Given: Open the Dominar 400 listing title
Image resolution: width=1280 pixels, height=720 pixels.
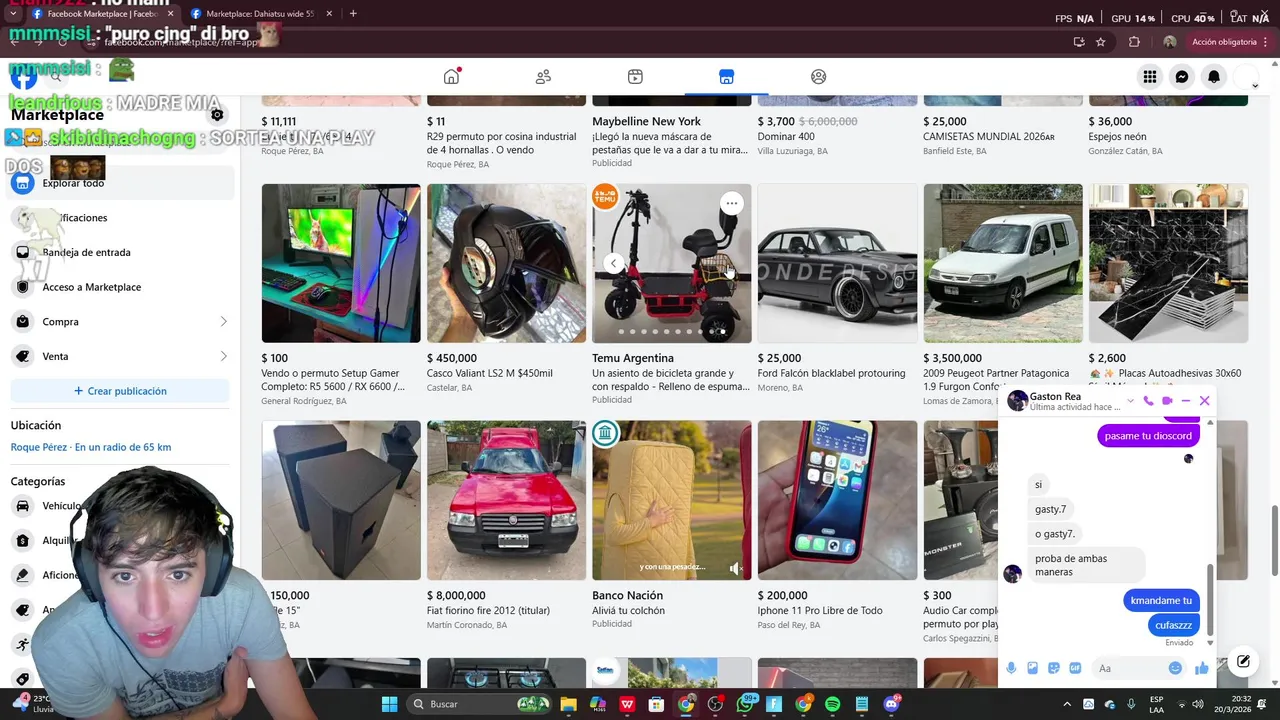Looking at the screenshot, I should click(786, 137).
